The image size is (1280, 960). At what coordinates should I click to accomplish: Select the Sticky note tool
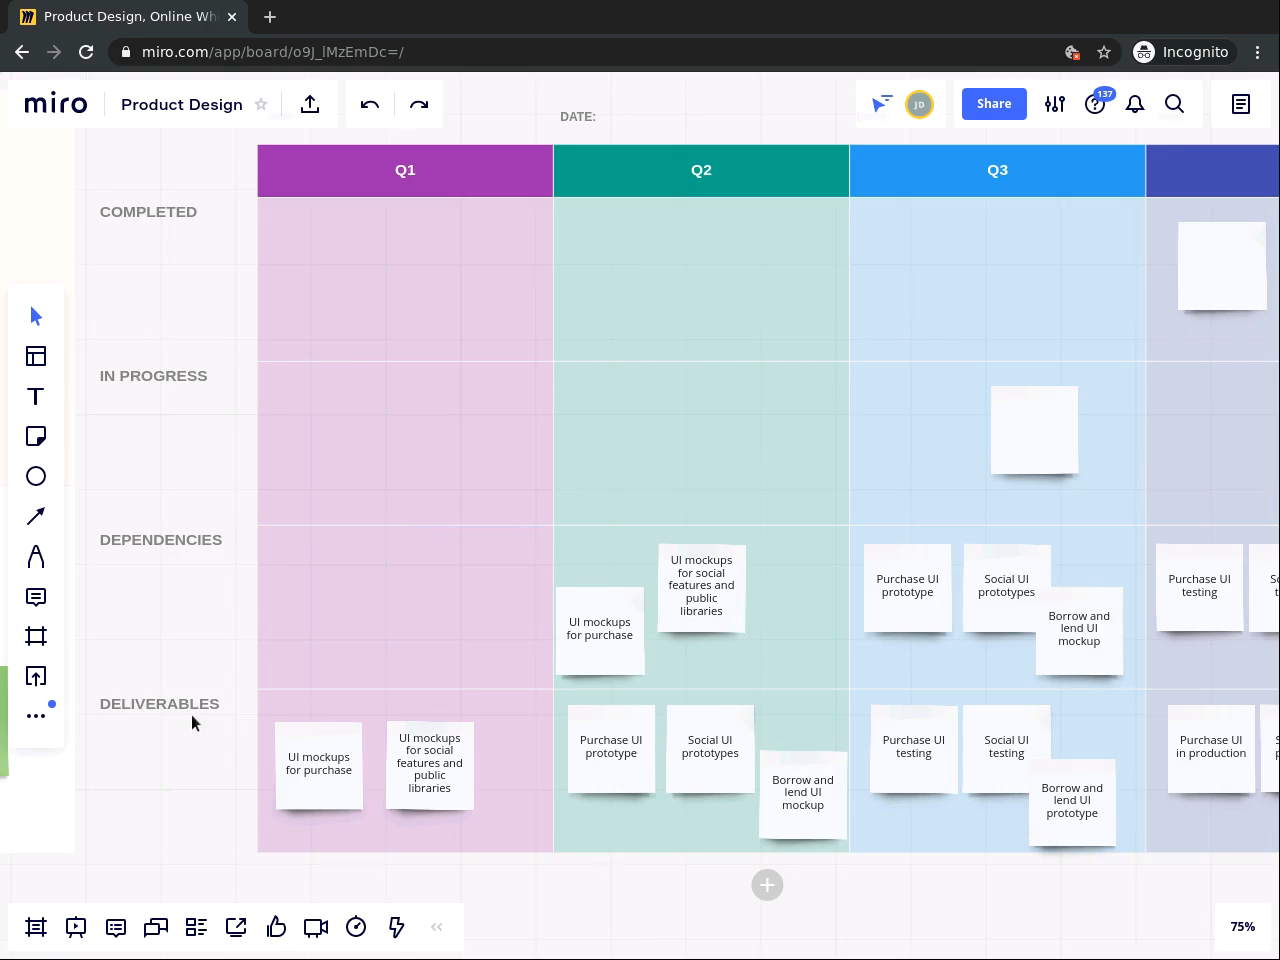[x=36, y=437]
